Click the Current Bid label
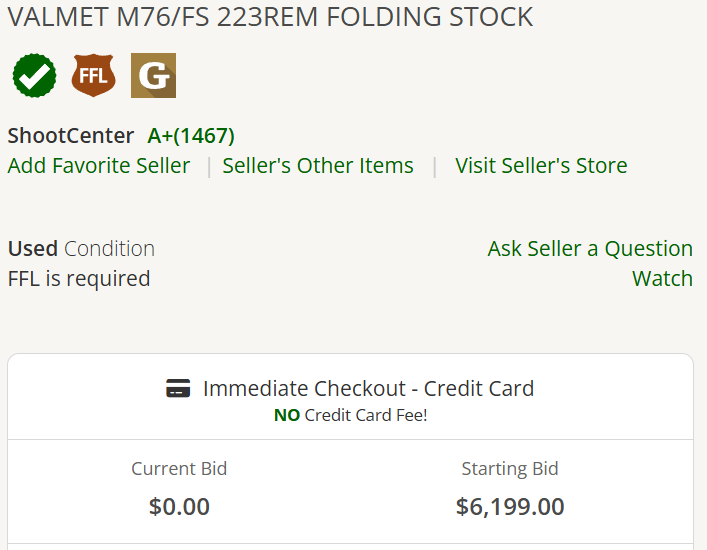This screenshot has width=707, height=550. coord(179,469)
